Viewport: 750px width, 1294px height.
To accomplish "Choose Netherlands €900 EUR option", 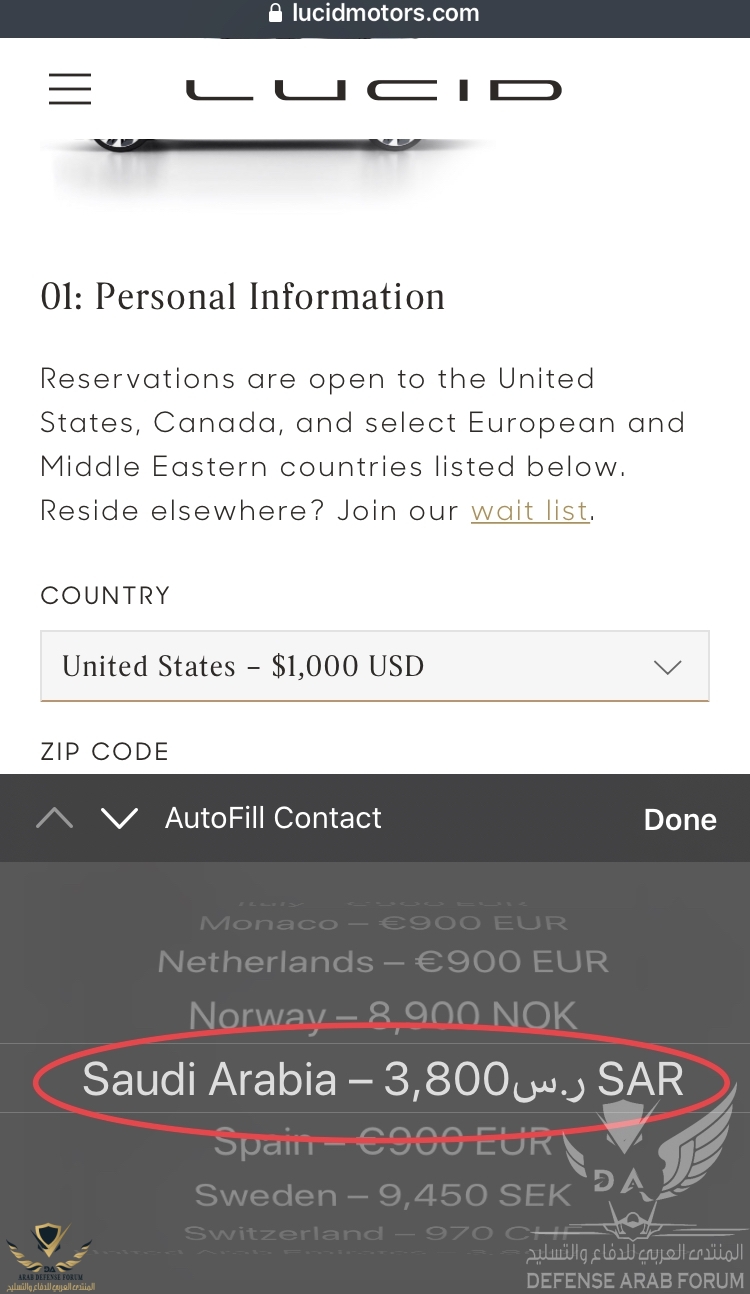I will (383, 962).
